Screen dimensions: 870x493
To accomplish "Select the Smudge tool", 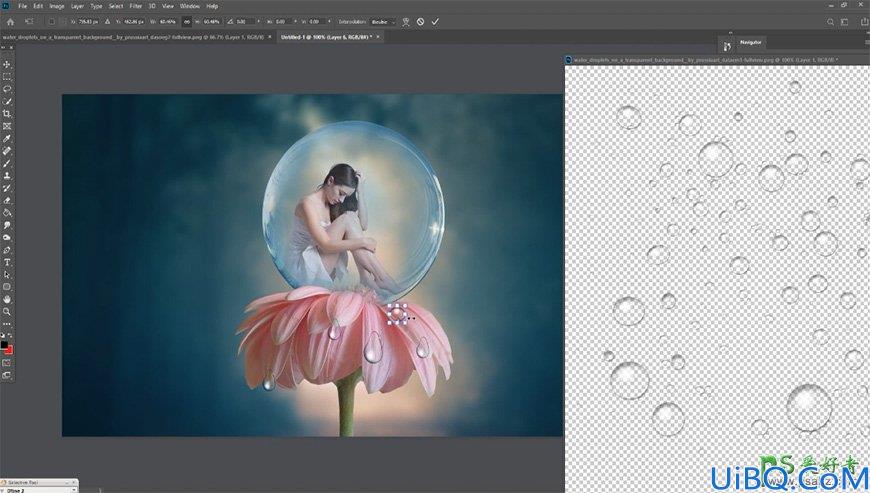I will pos(7,225).
